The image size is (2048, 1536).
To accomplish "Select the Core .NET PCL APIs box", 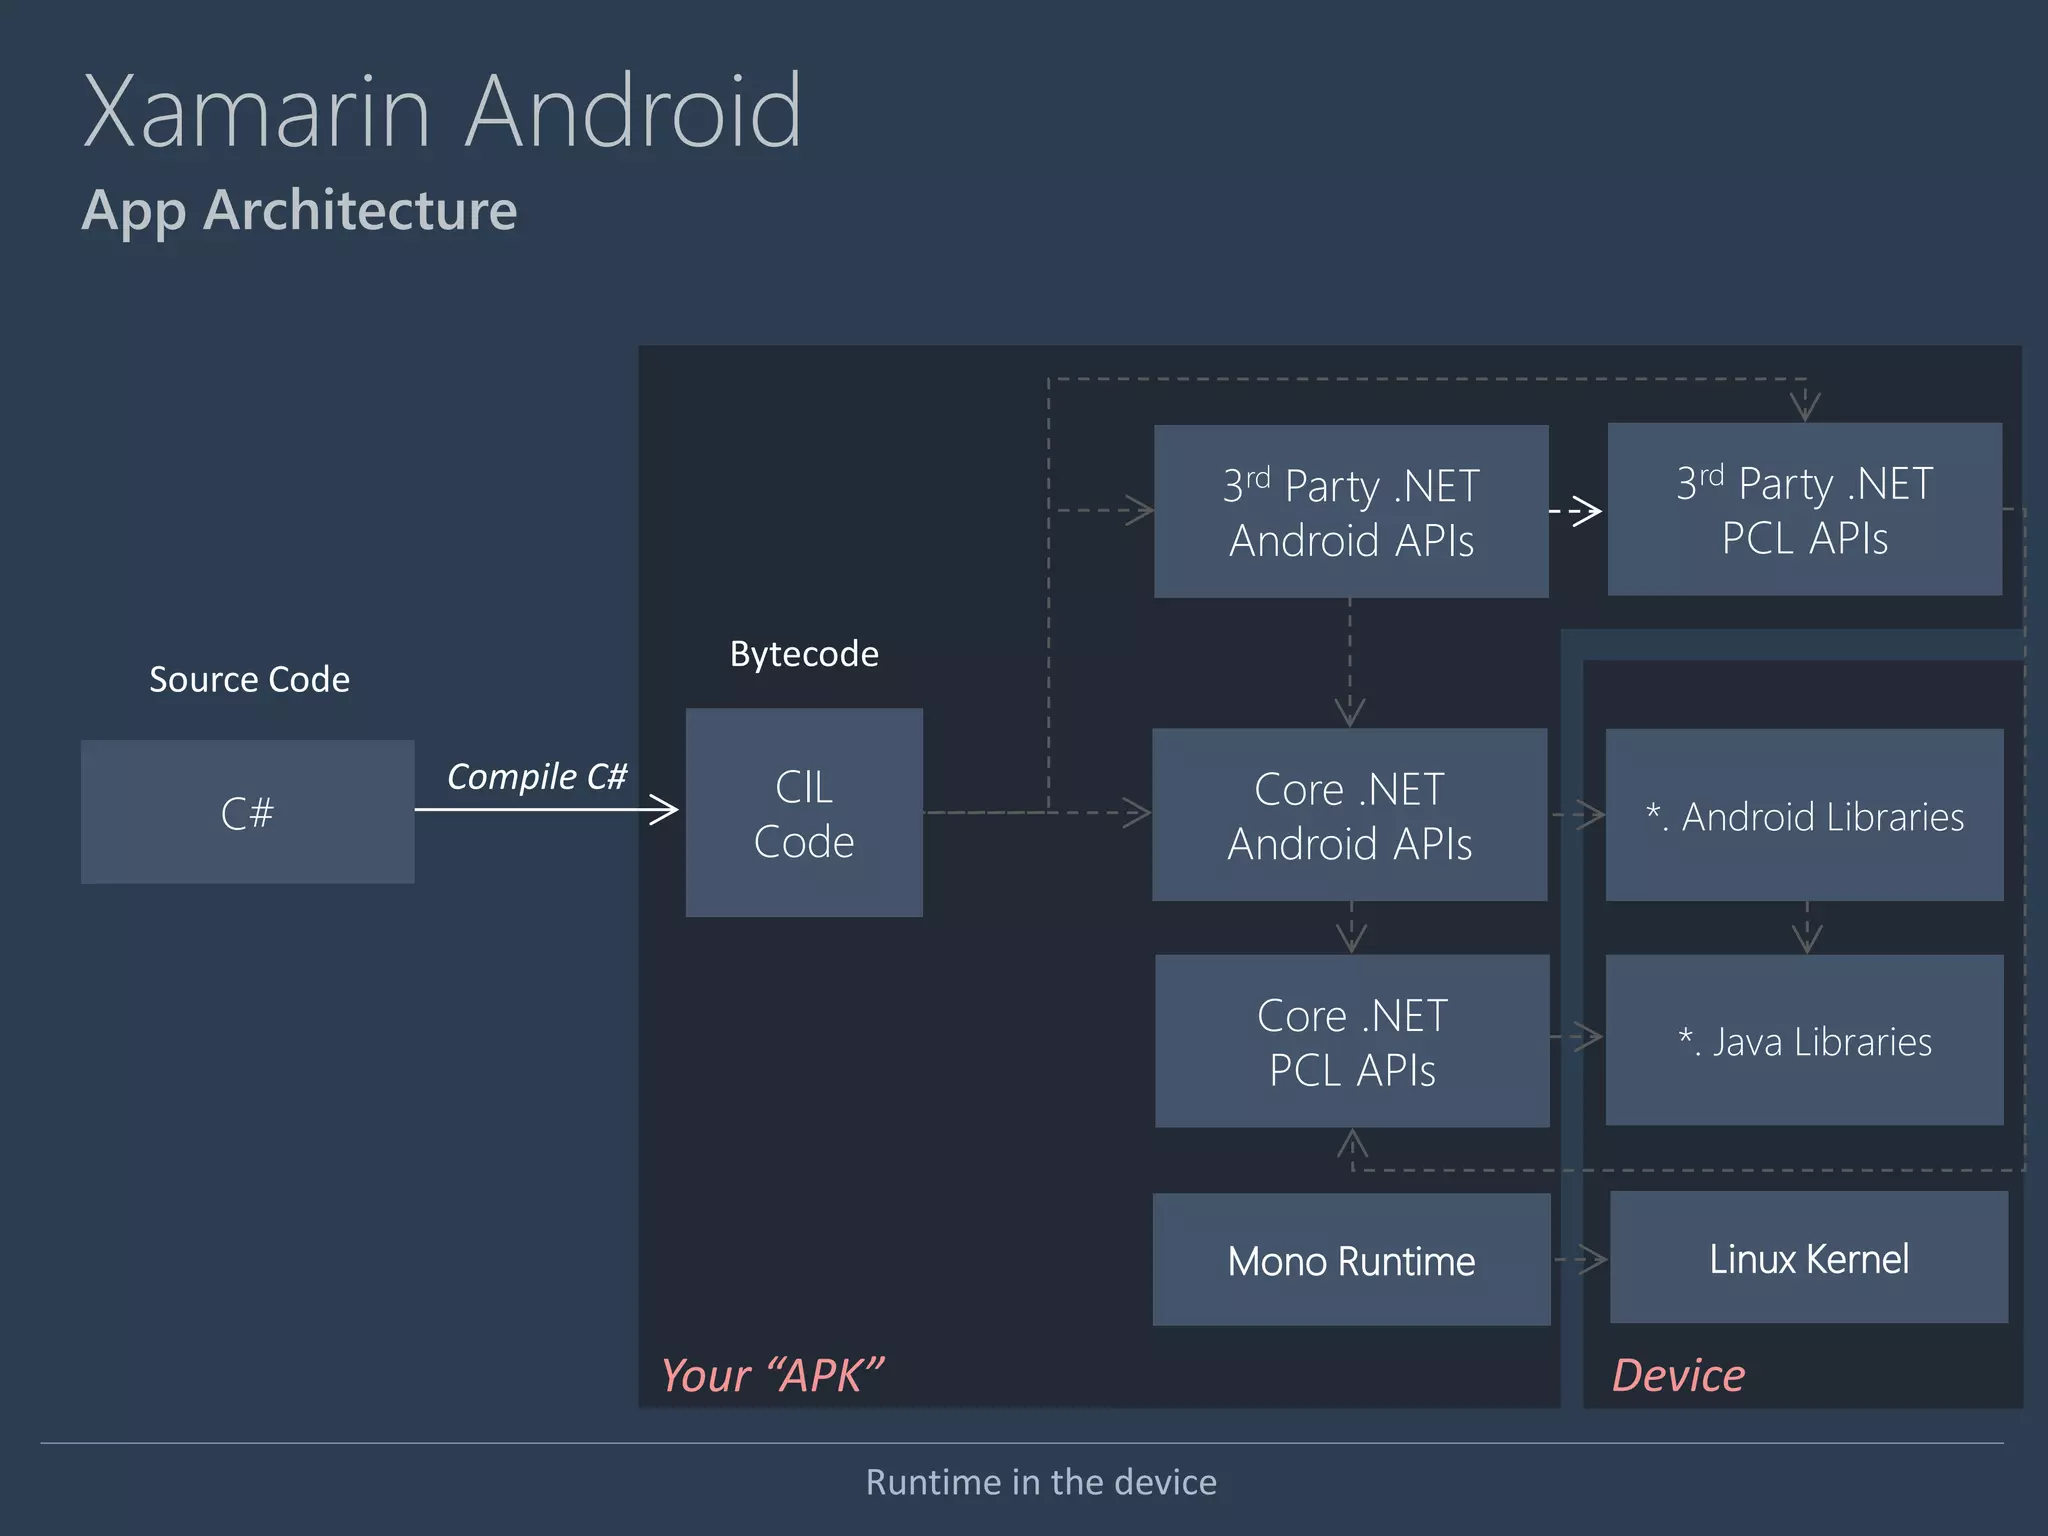I will tap(1352, 1041).
